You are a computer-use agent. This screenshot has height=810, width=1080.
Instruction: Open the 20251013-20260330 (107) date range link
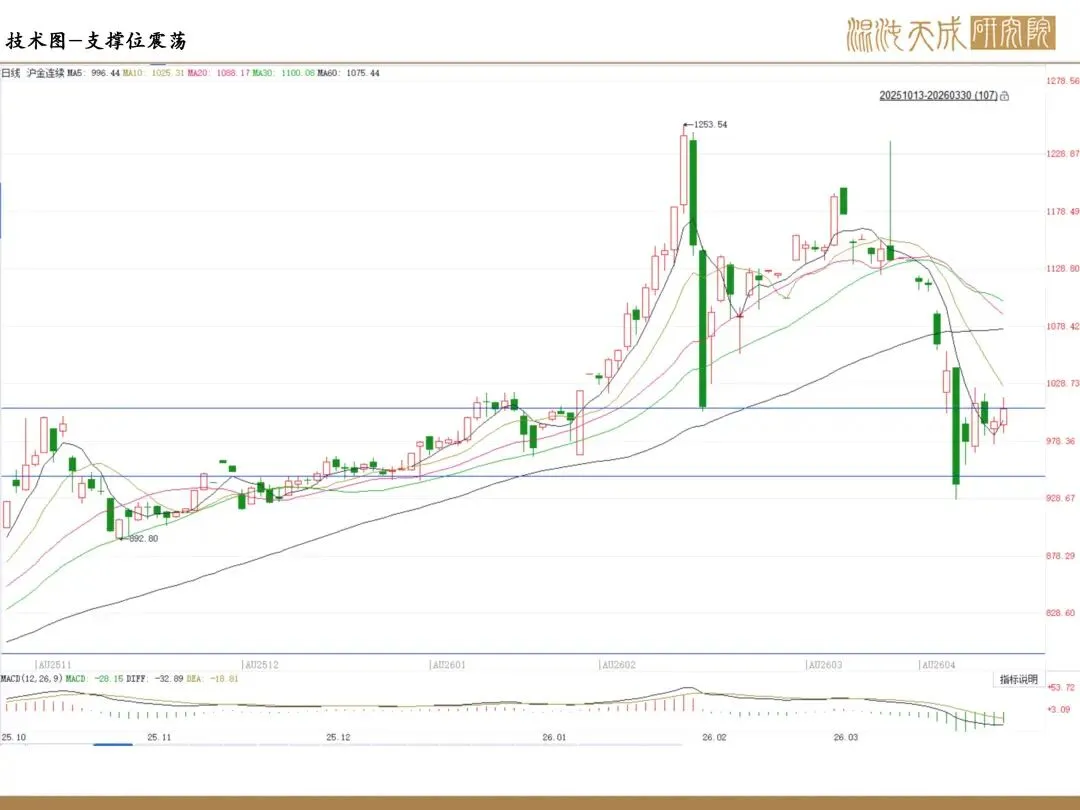coord(938,96)
